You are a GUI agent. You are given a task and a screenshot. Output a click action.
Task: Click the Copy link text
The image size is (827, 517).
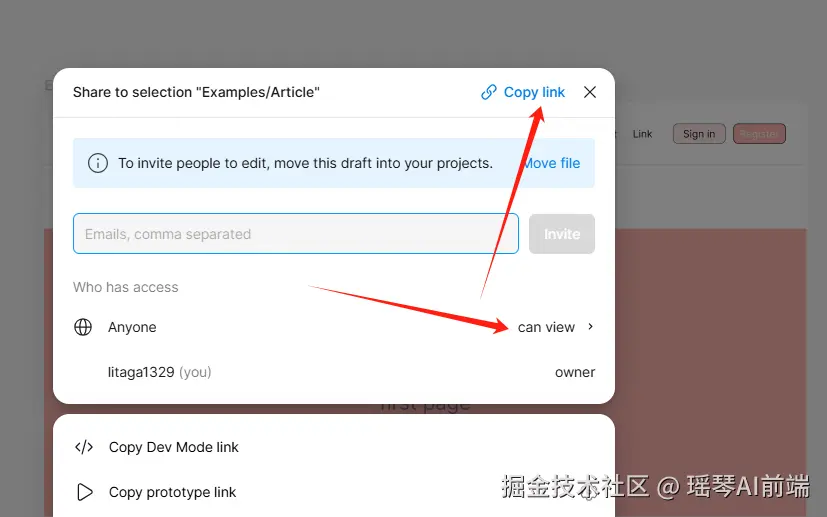(534, 92)
